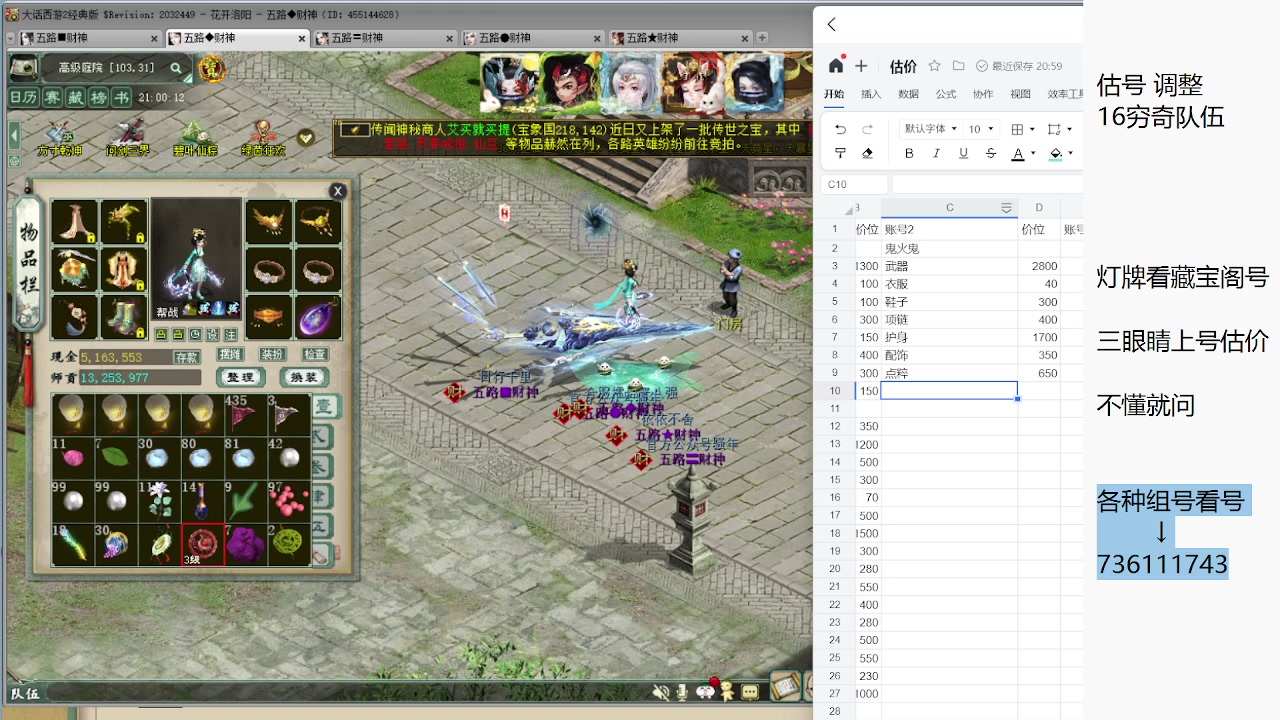Select the flag item with count 435
Viewport: 1280px width, 720px height.
click(x=246, y=415)
